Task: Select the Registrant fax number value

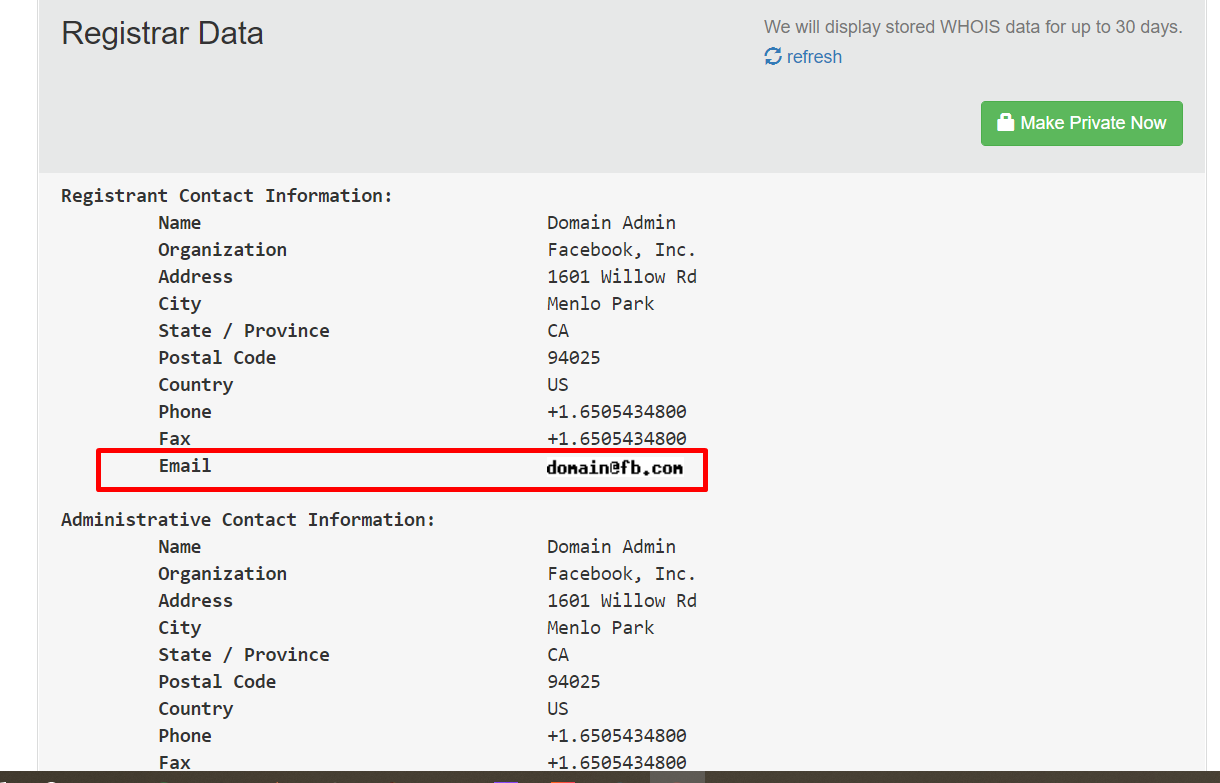Action: (617, 439)
